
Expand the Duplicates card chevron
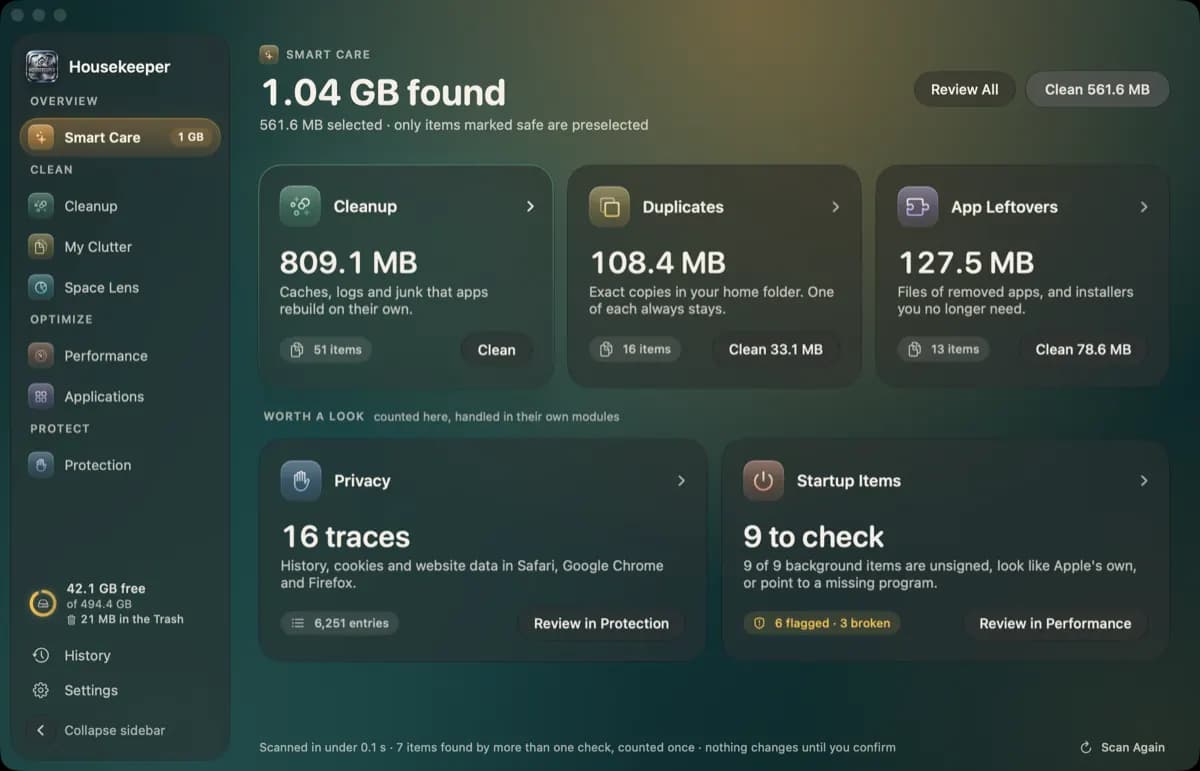836,207
